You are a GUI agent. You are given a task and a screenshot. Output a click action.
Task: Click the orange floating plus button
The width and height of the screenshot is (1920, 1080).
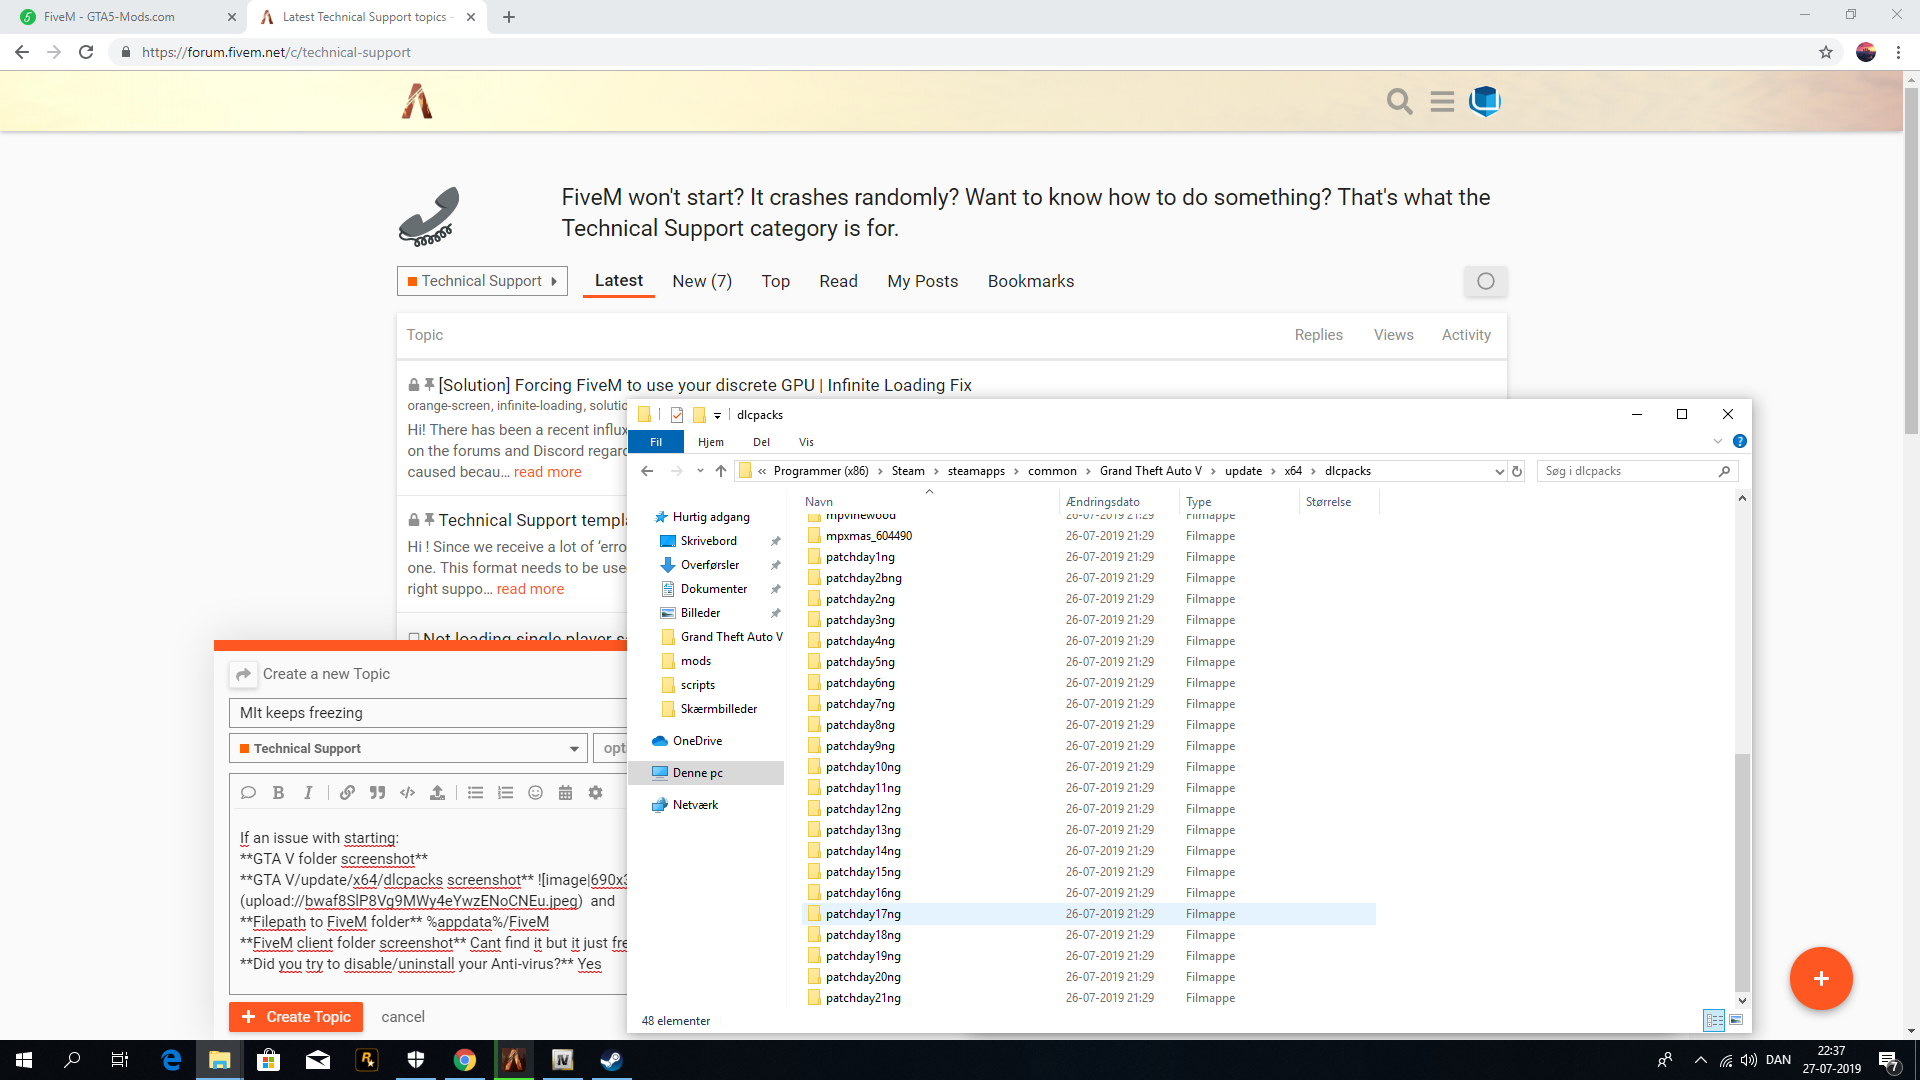click(1821, 978)
